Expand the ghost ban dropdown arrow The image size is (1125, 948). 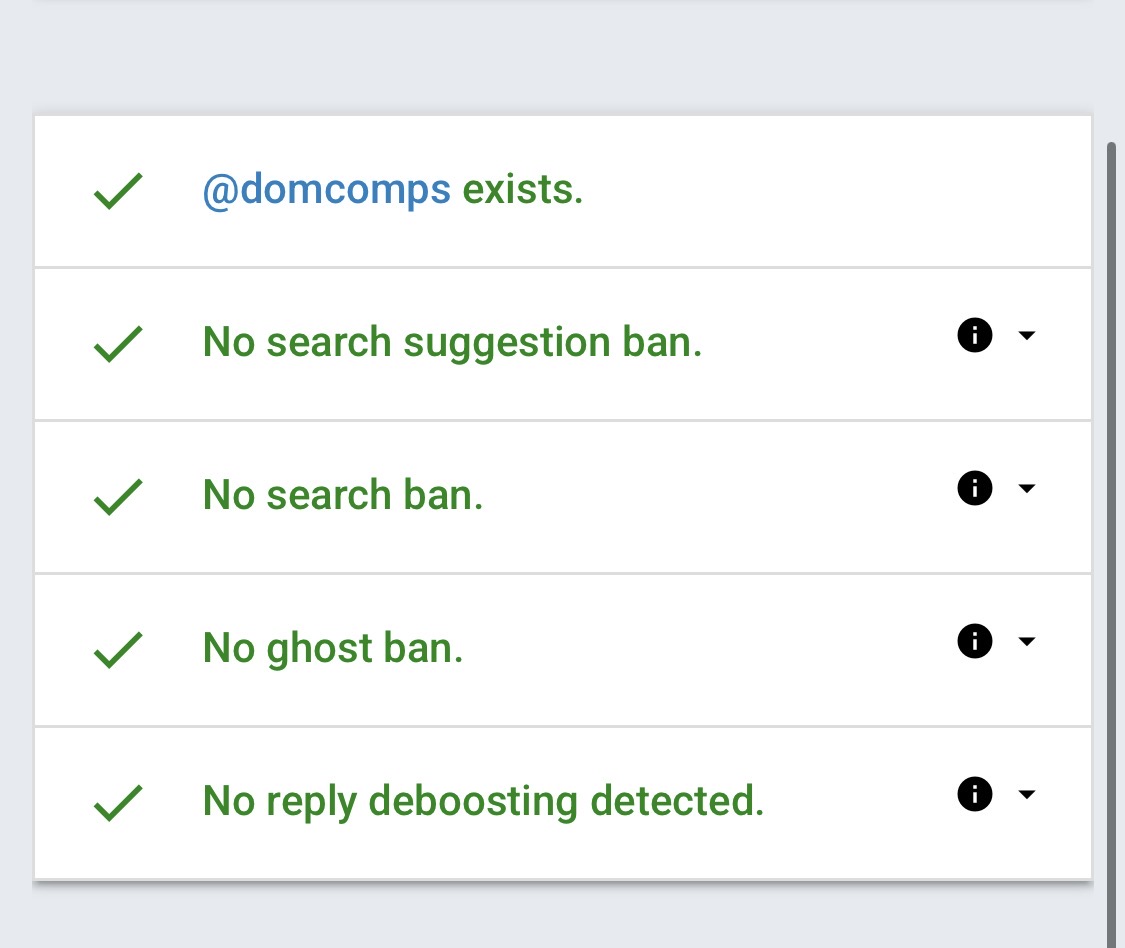point(1027,641)
